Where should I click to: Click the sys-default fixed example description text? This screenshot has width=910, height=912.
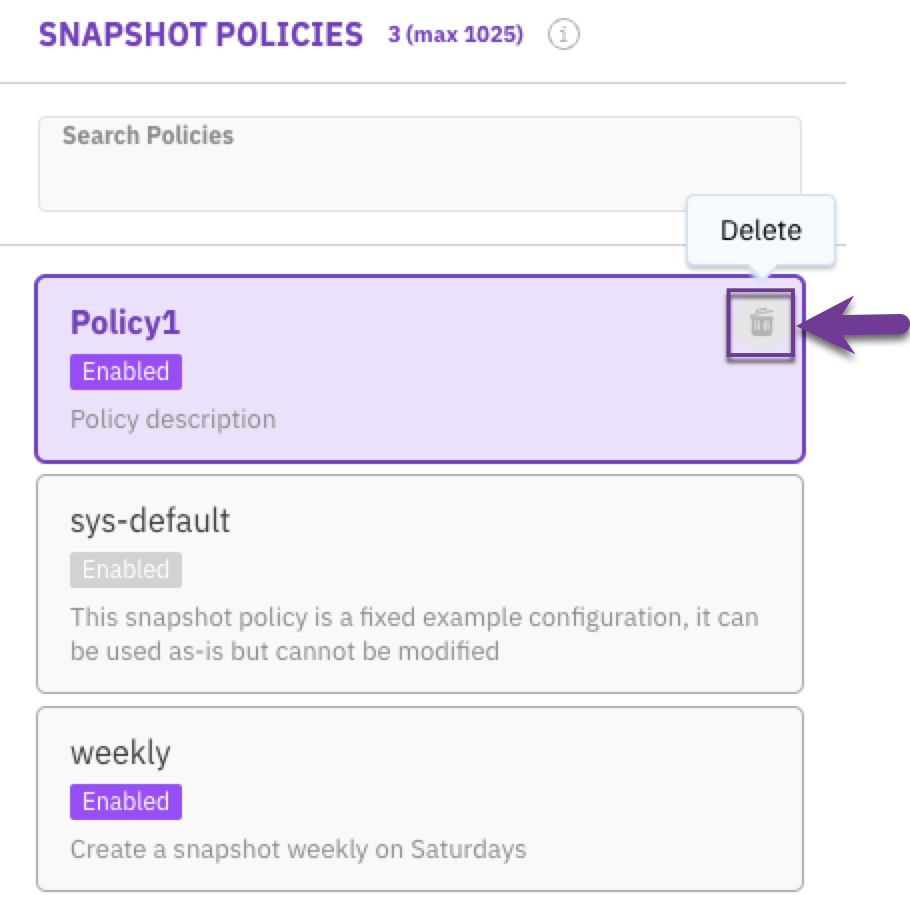pos(414,634)
